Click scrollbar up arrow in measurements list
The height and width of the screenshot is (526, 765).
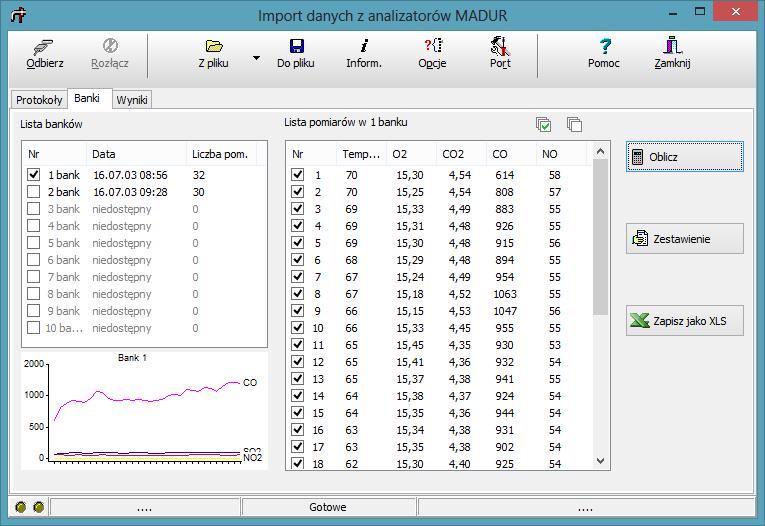601,152
